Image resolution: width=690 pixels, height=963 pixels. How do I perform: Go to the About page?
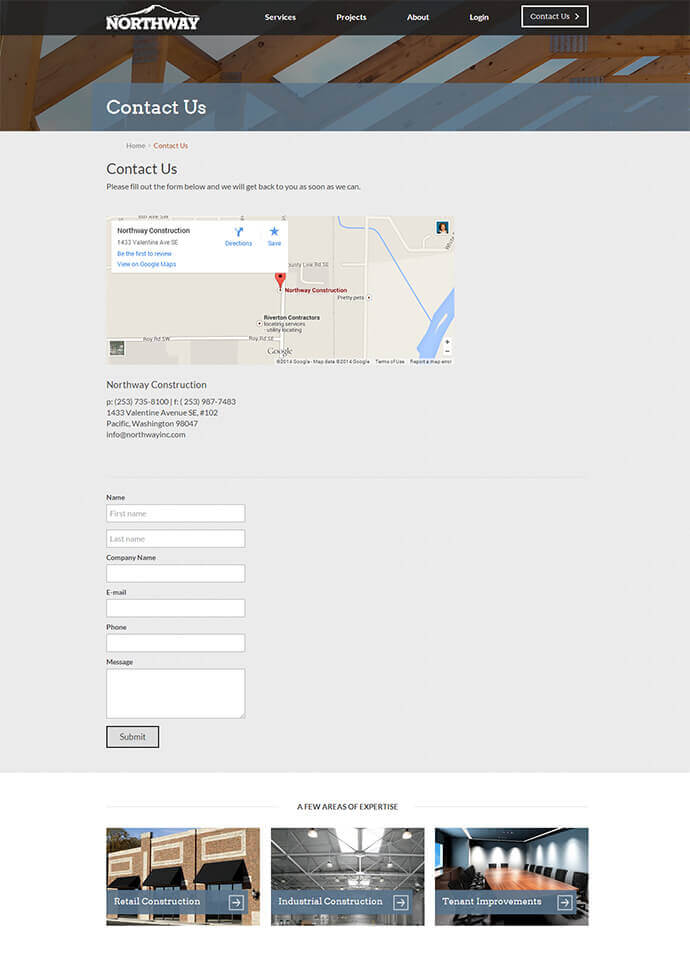pyautogui.click(x=418, y=17)
